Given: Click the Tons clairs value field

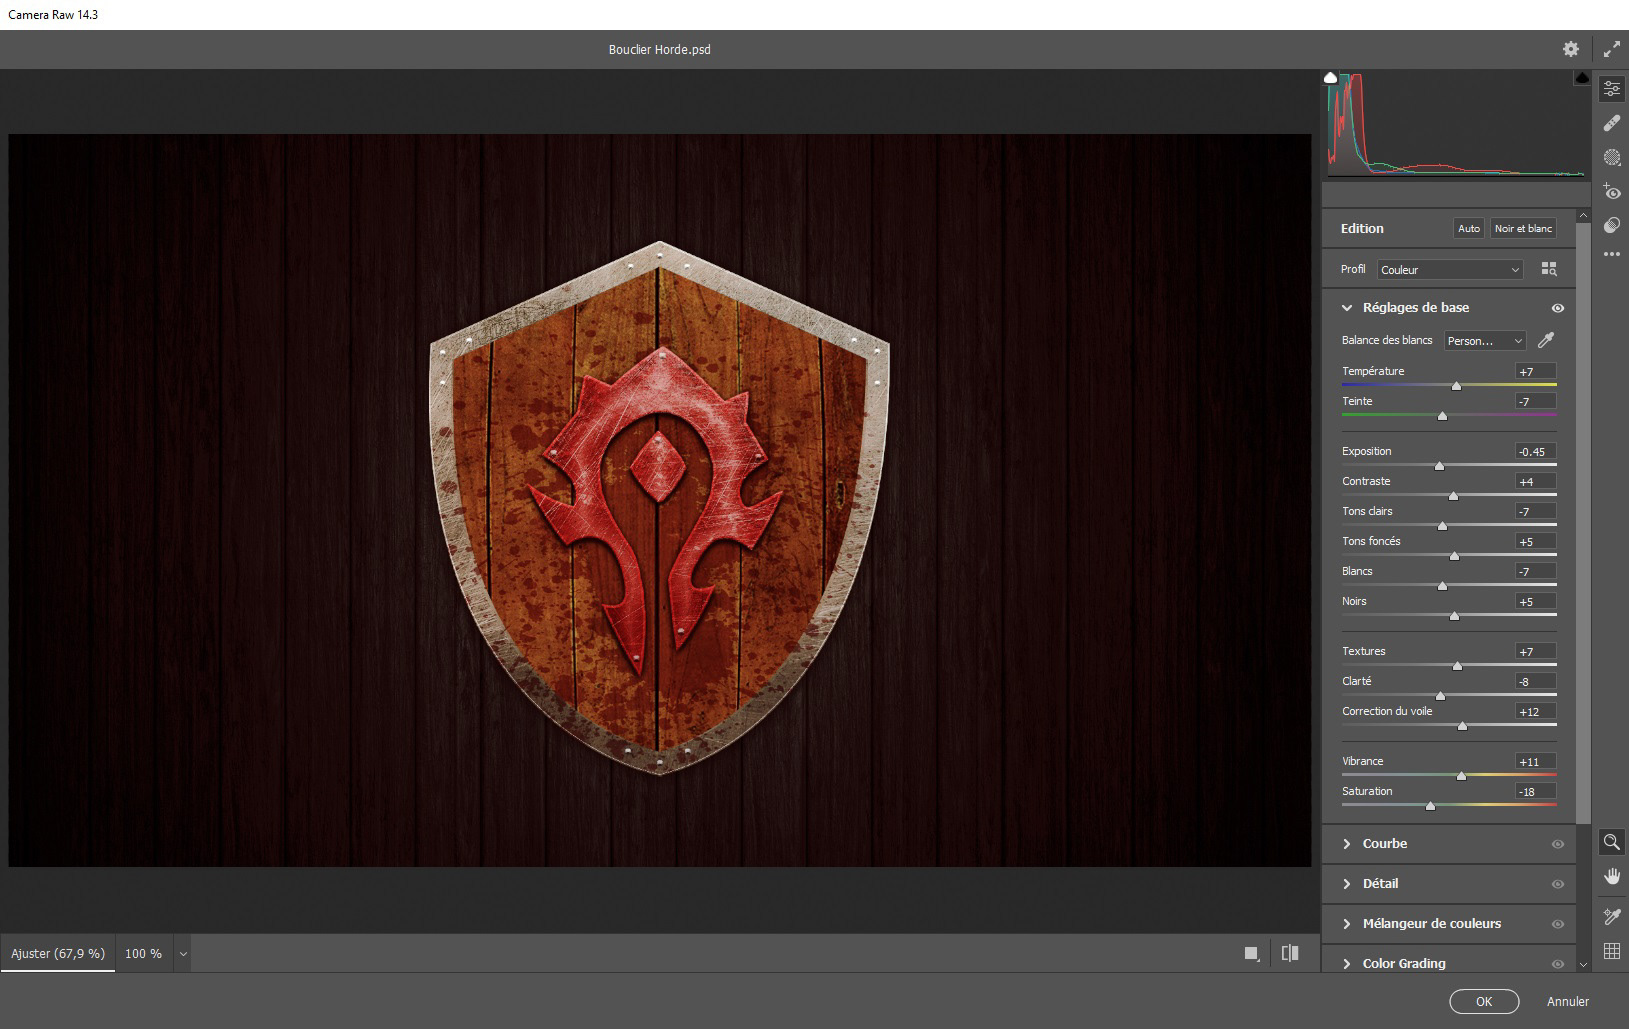Looking at the screenshot, I should pos(1535,511).
